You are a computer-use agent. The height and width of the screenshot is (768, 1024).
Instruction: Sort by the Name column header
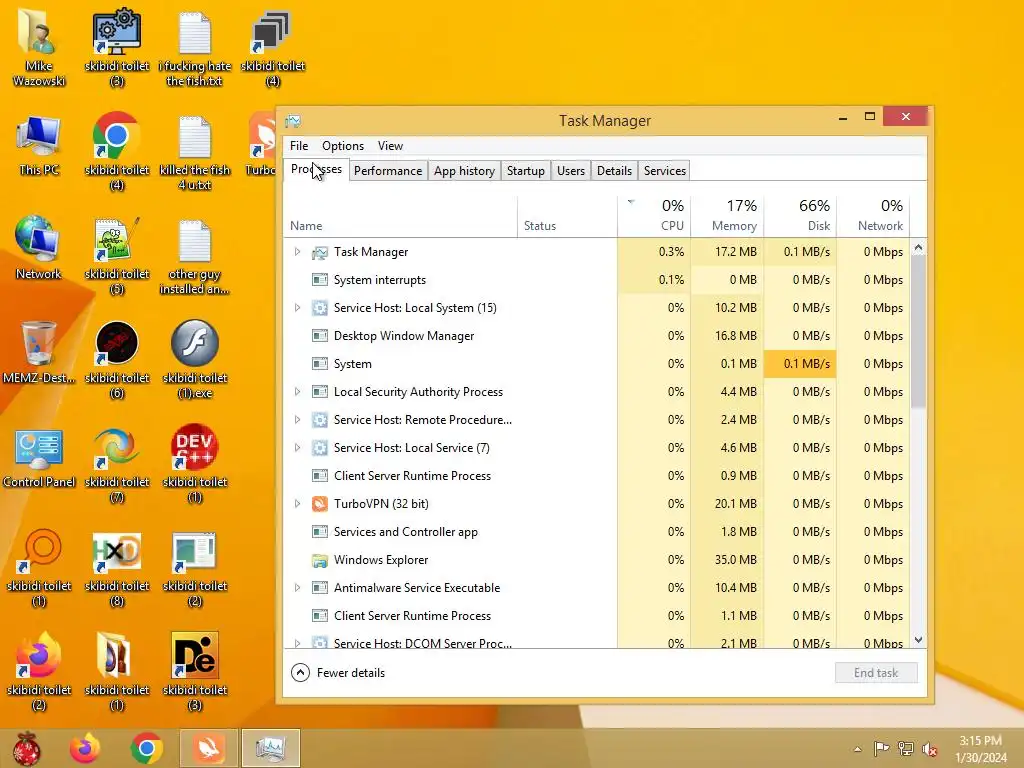401,216
